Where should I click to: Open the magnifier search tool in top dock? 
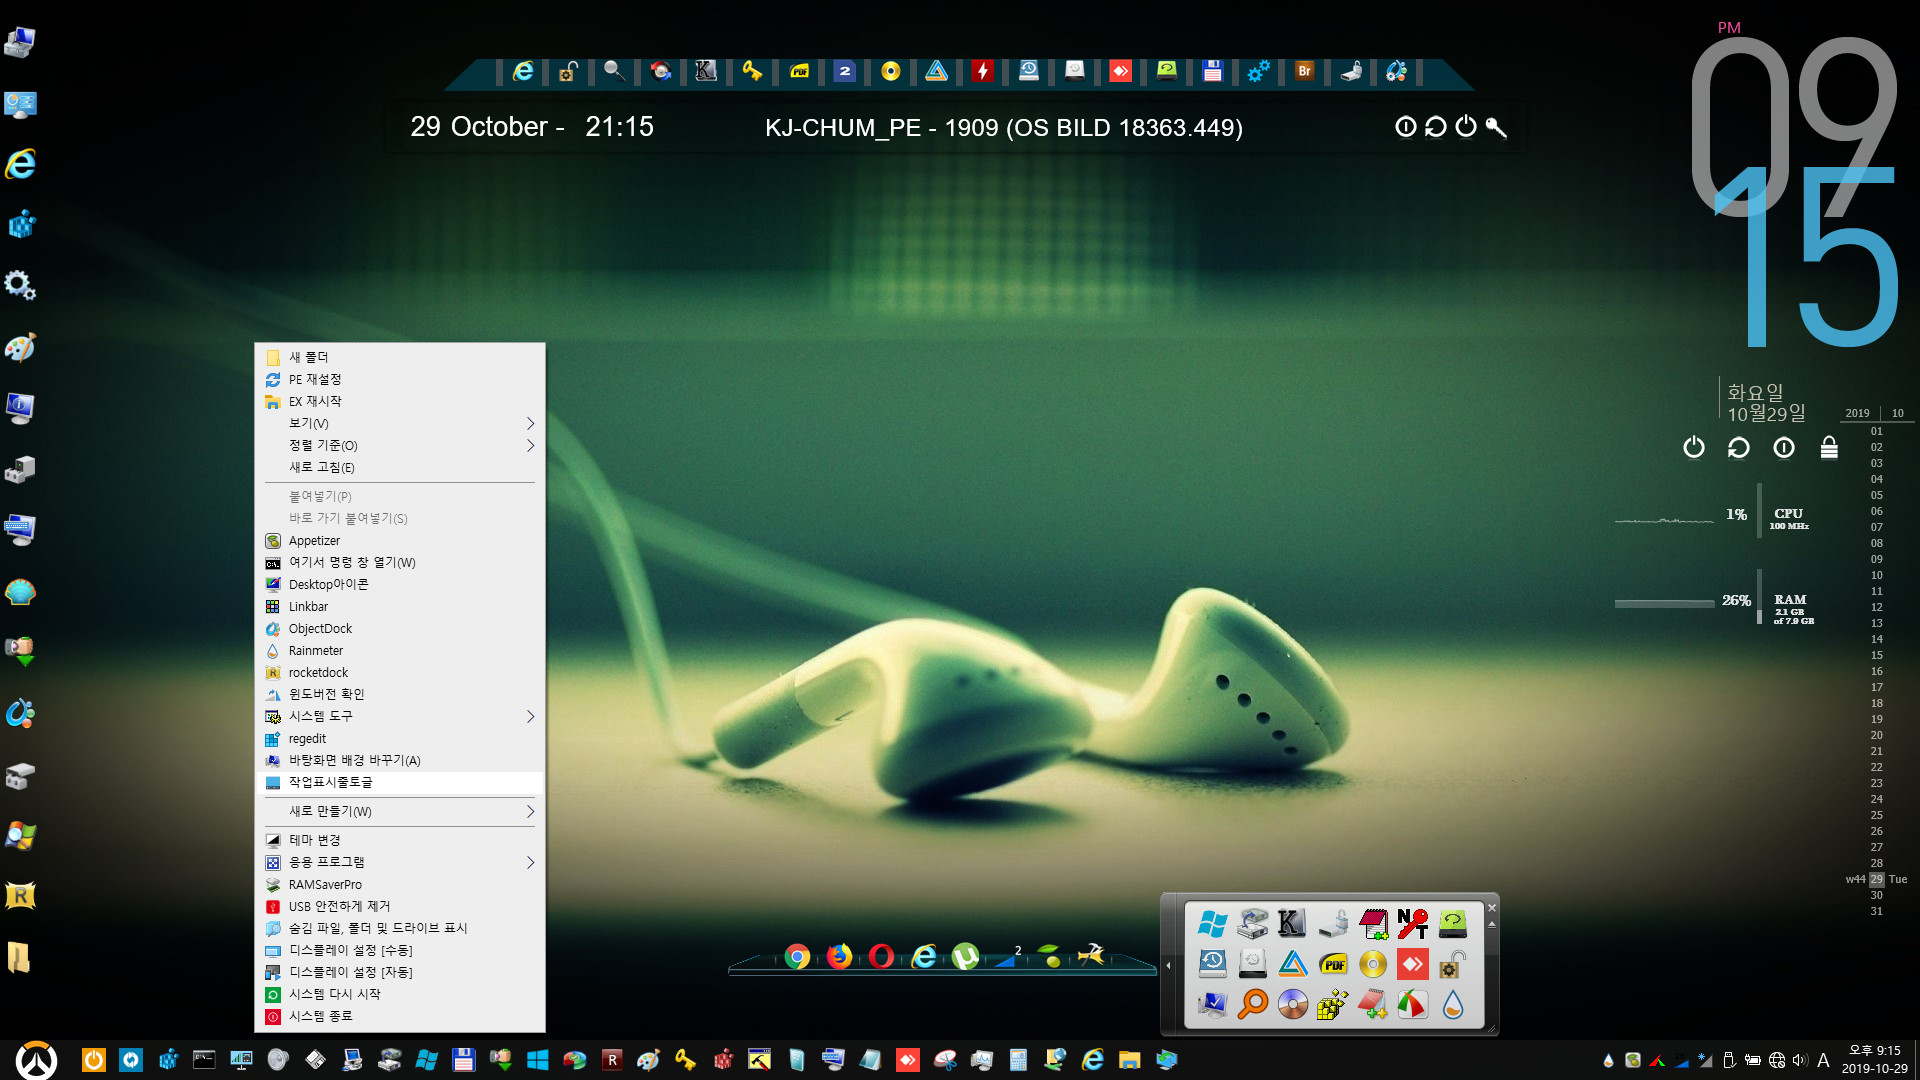click(x=614, y=71)
